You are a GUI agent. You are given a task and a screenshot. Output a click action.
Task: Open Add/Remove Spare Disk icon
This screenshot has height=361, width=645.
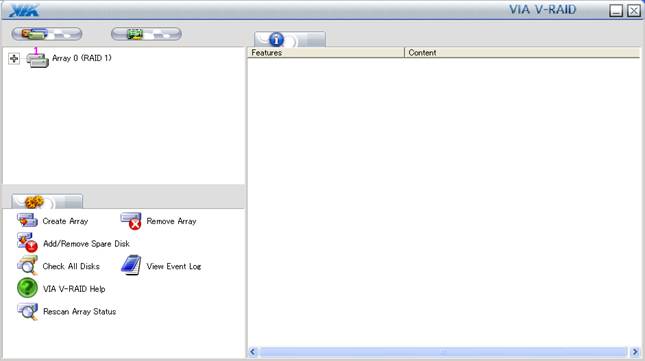pos(27,243)
